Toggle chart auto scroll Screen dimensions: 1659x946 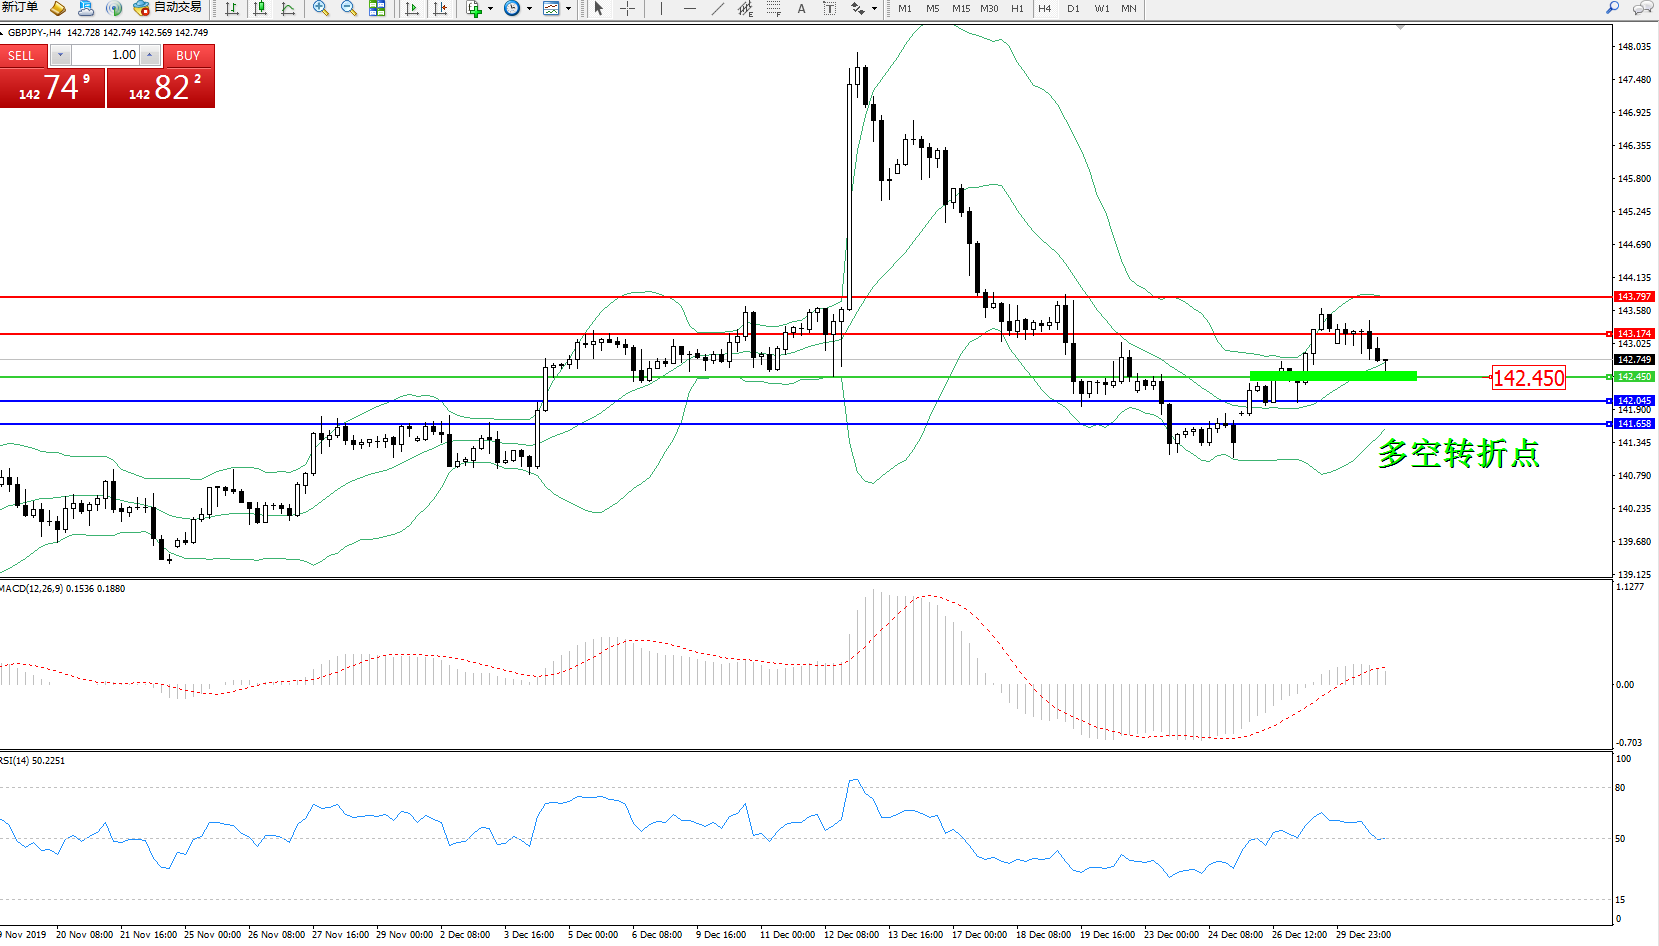point(411,9)
